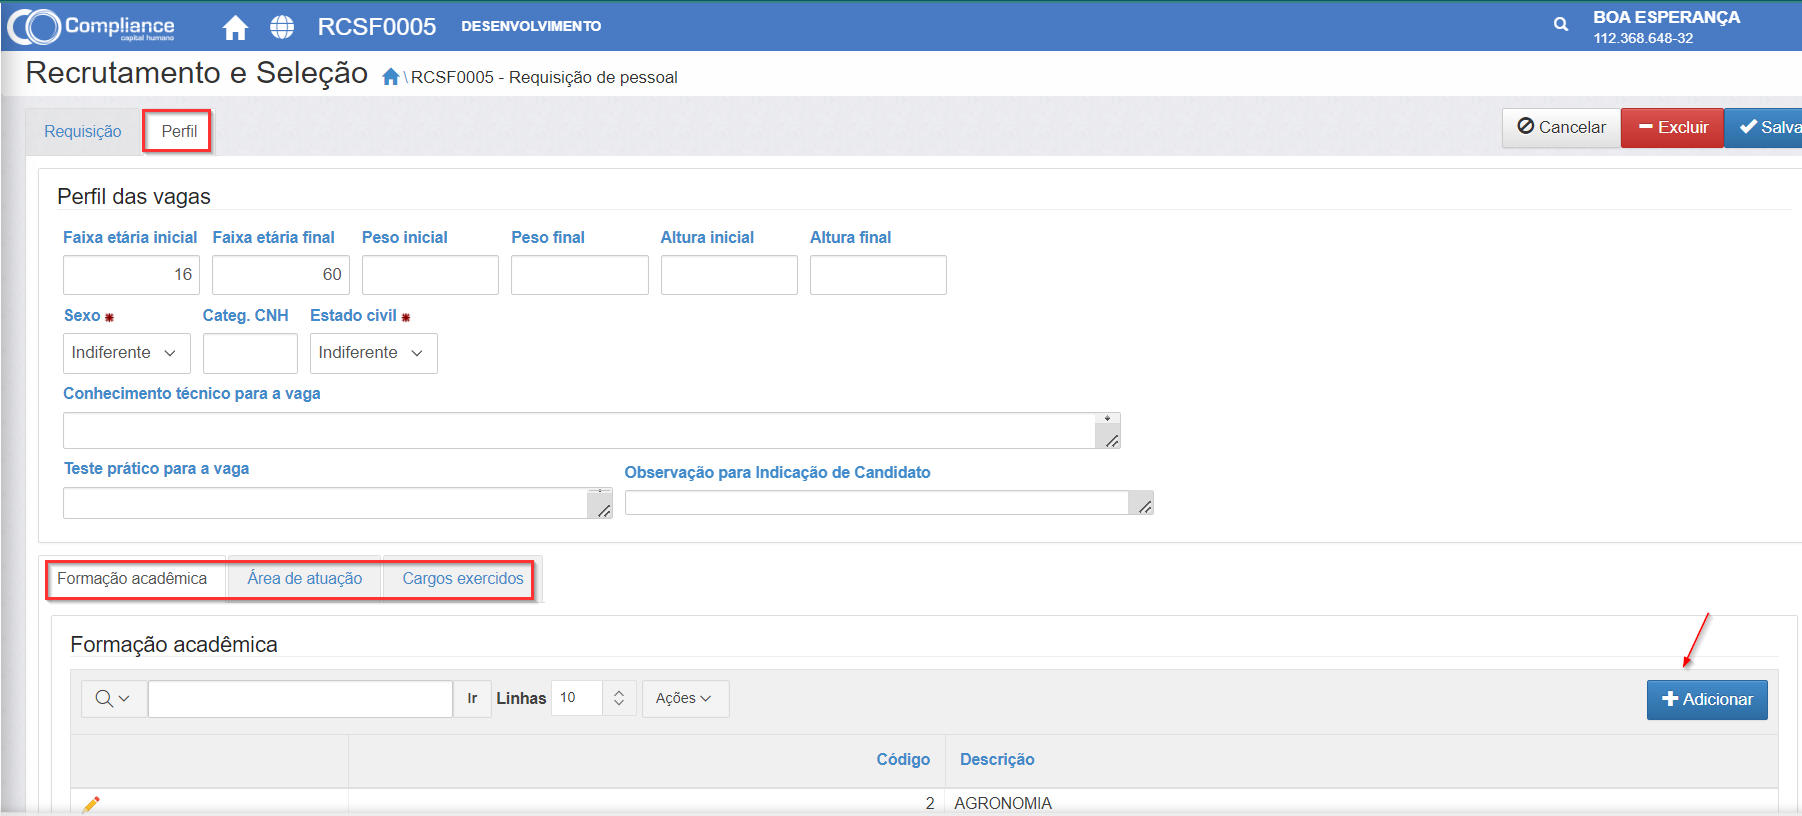Image resolution: width=1802 pixels, height=816 pixels.
Task: Open Formação acadêmica tab
Action: click(x=132, y=579)
